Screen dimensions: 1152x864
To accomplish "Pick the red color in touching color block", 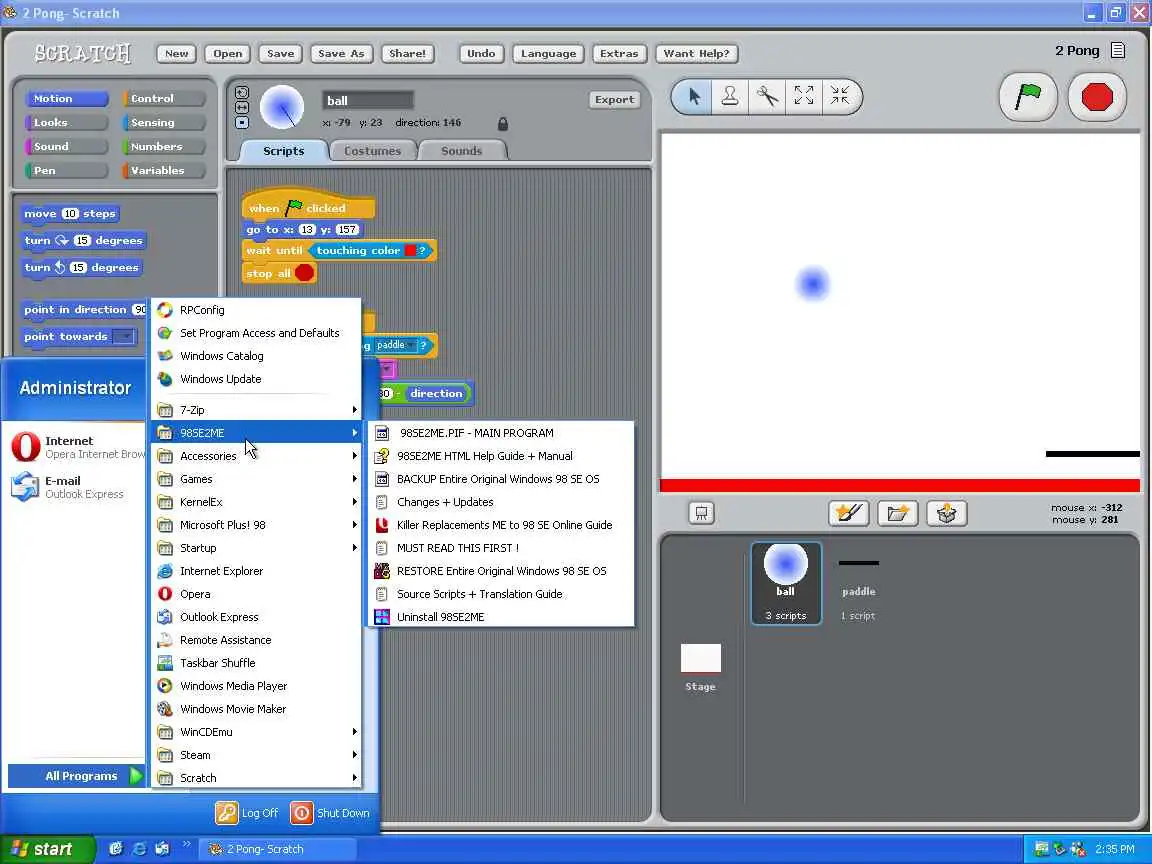I will (x=410, y=251).
